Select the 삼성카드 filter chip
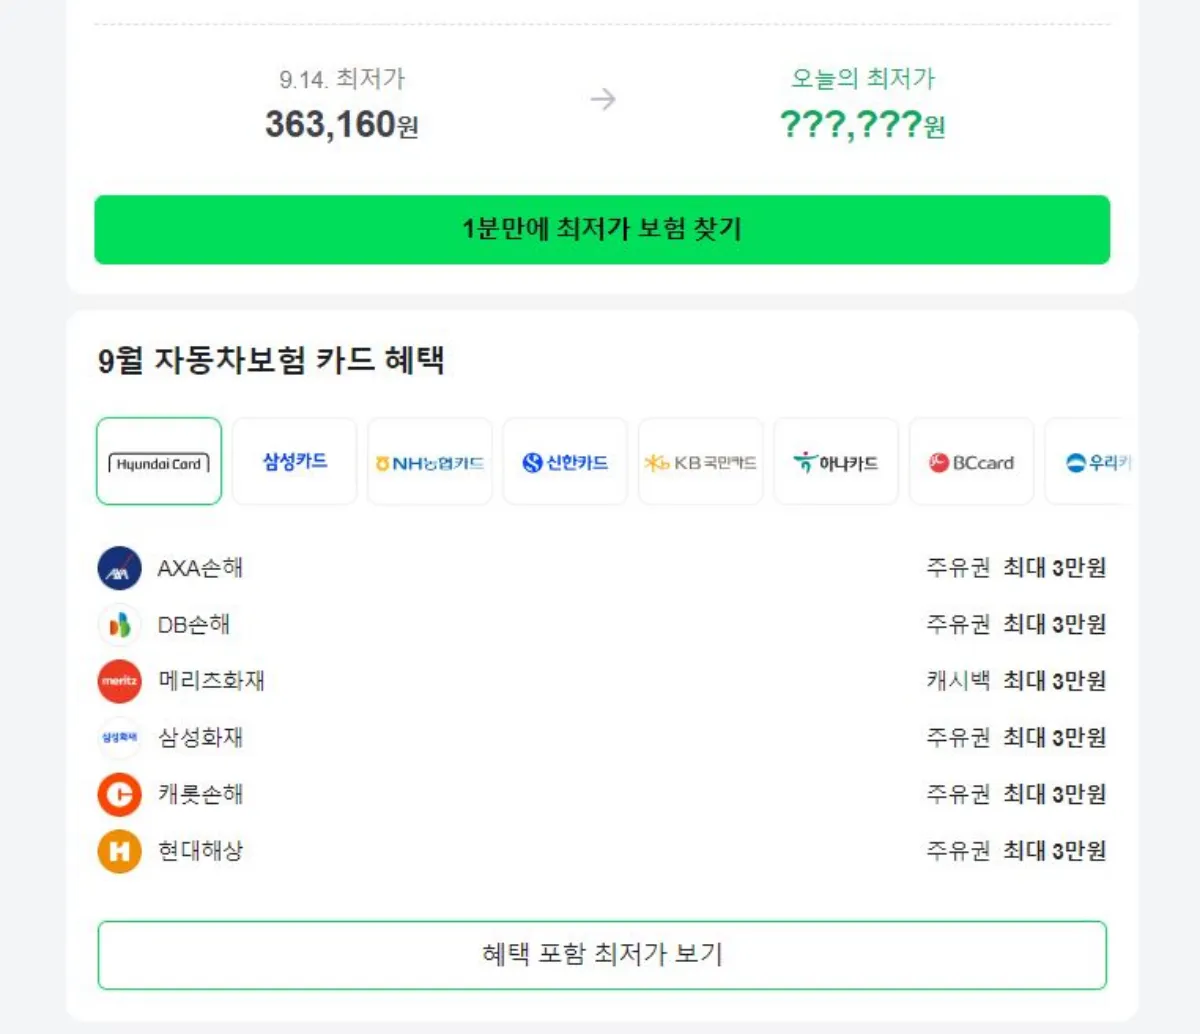Screen dimensions: 1200x1034 click(x=294, y=462)
